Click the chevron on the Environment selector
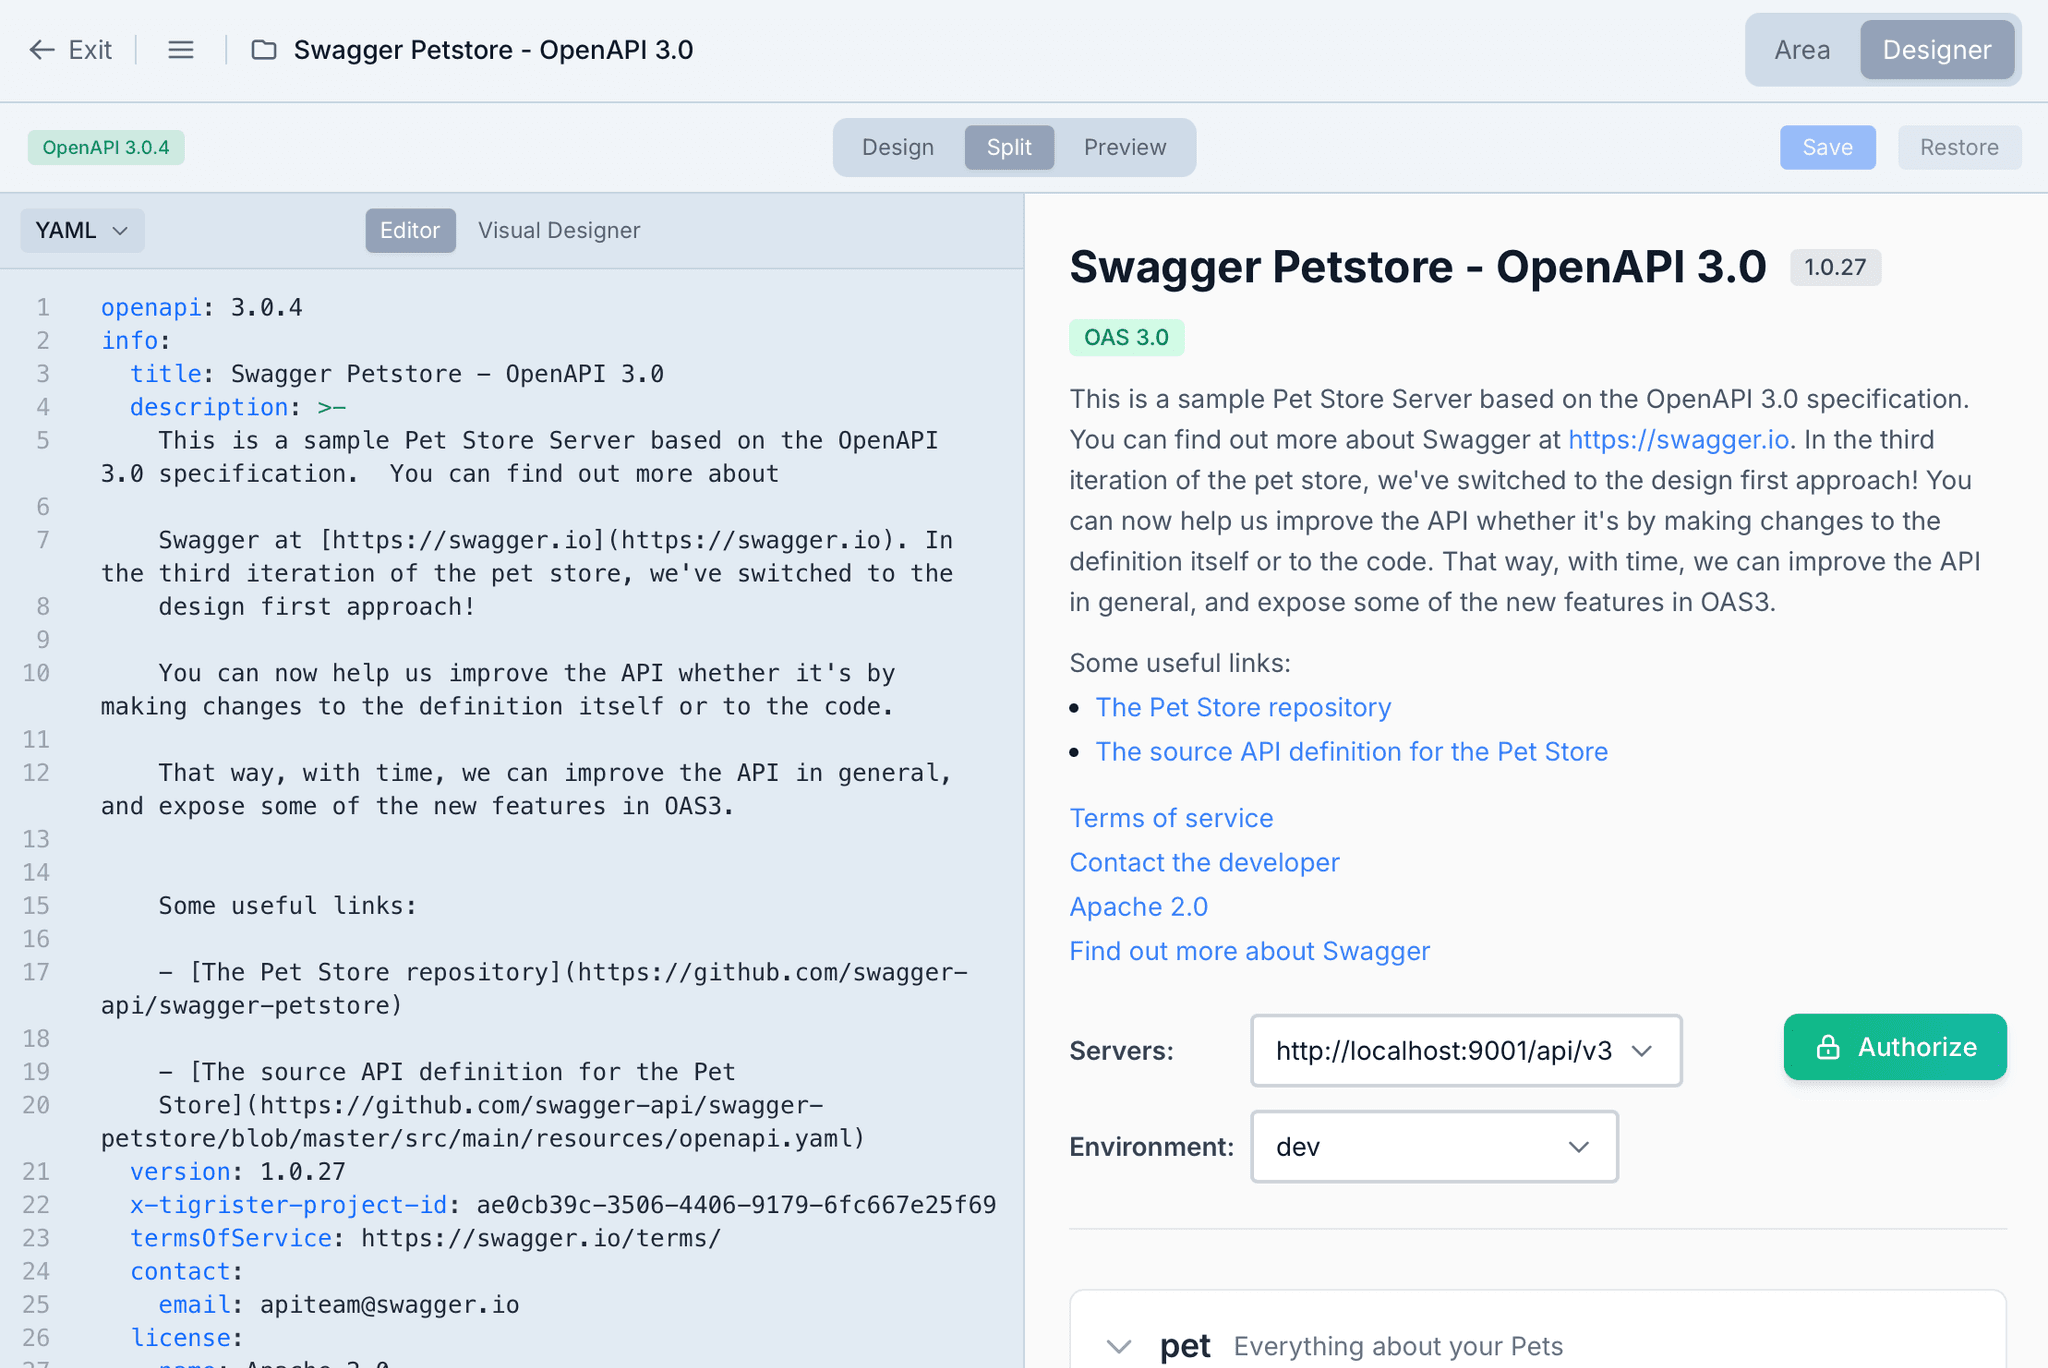The width and height of the screenshot is (2048, 1368). [1578, 1147]
